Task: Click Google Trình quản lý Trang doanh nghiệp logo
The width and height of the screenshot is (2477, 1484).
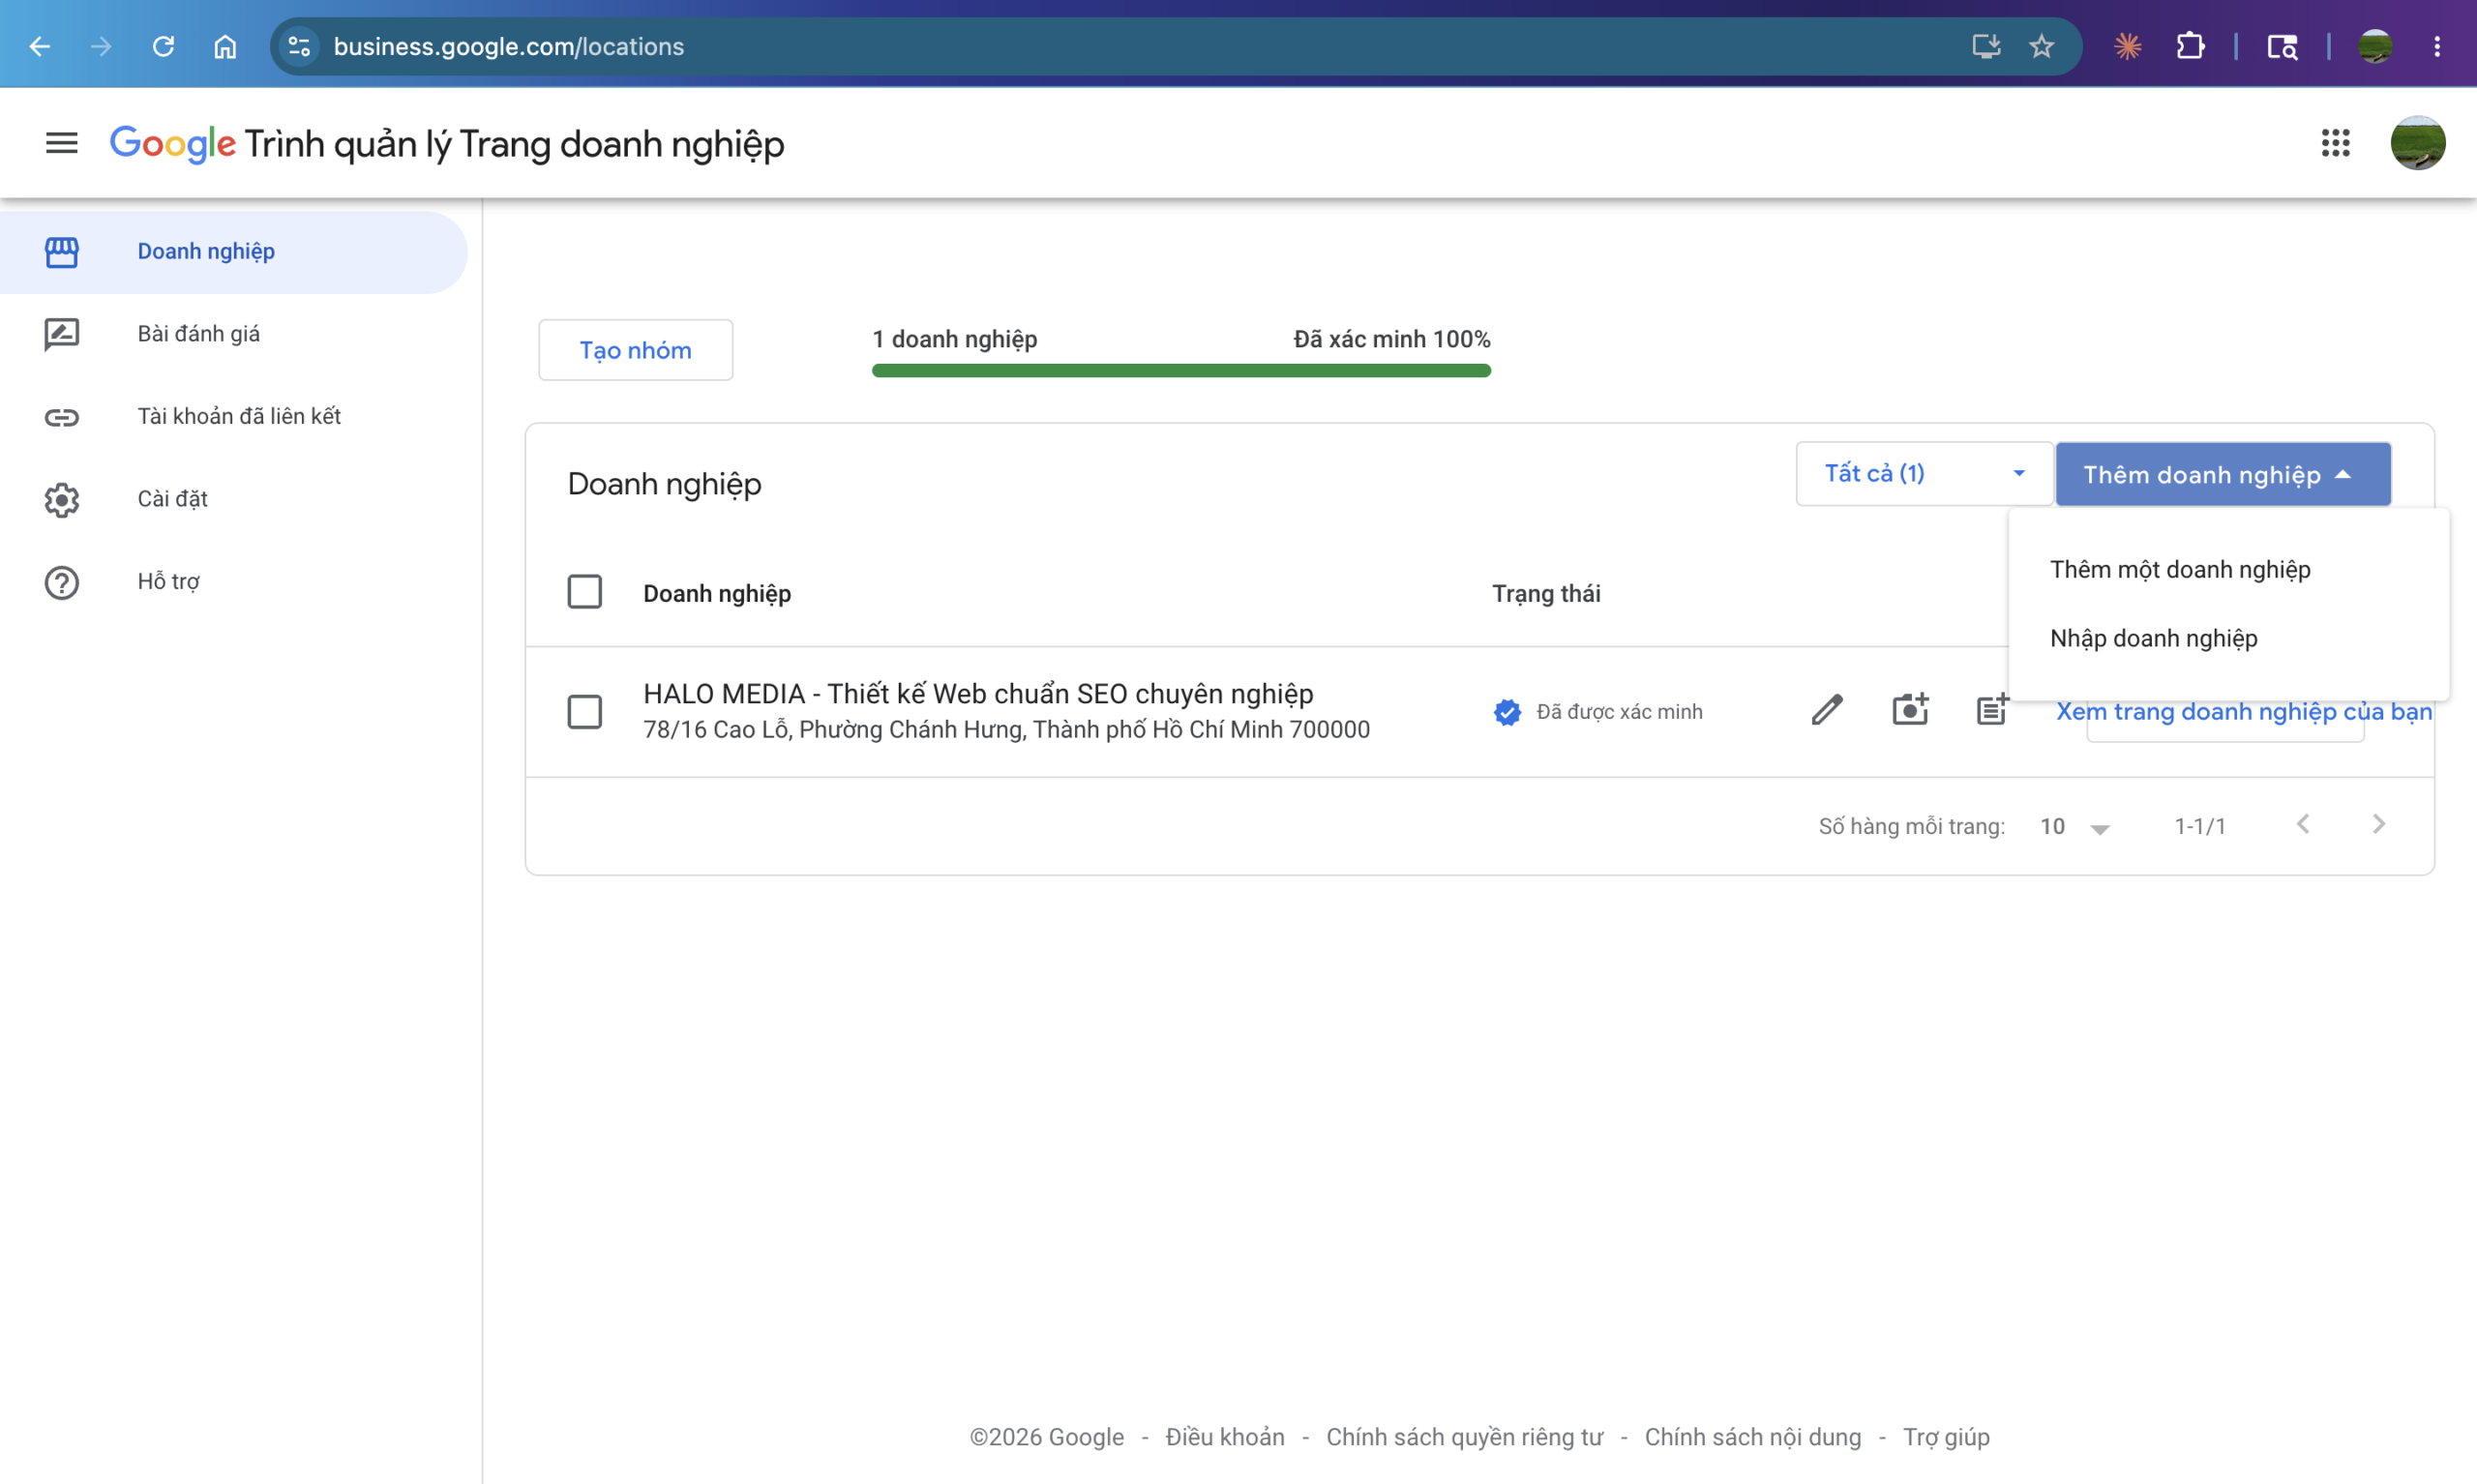Action: point(446,144)
